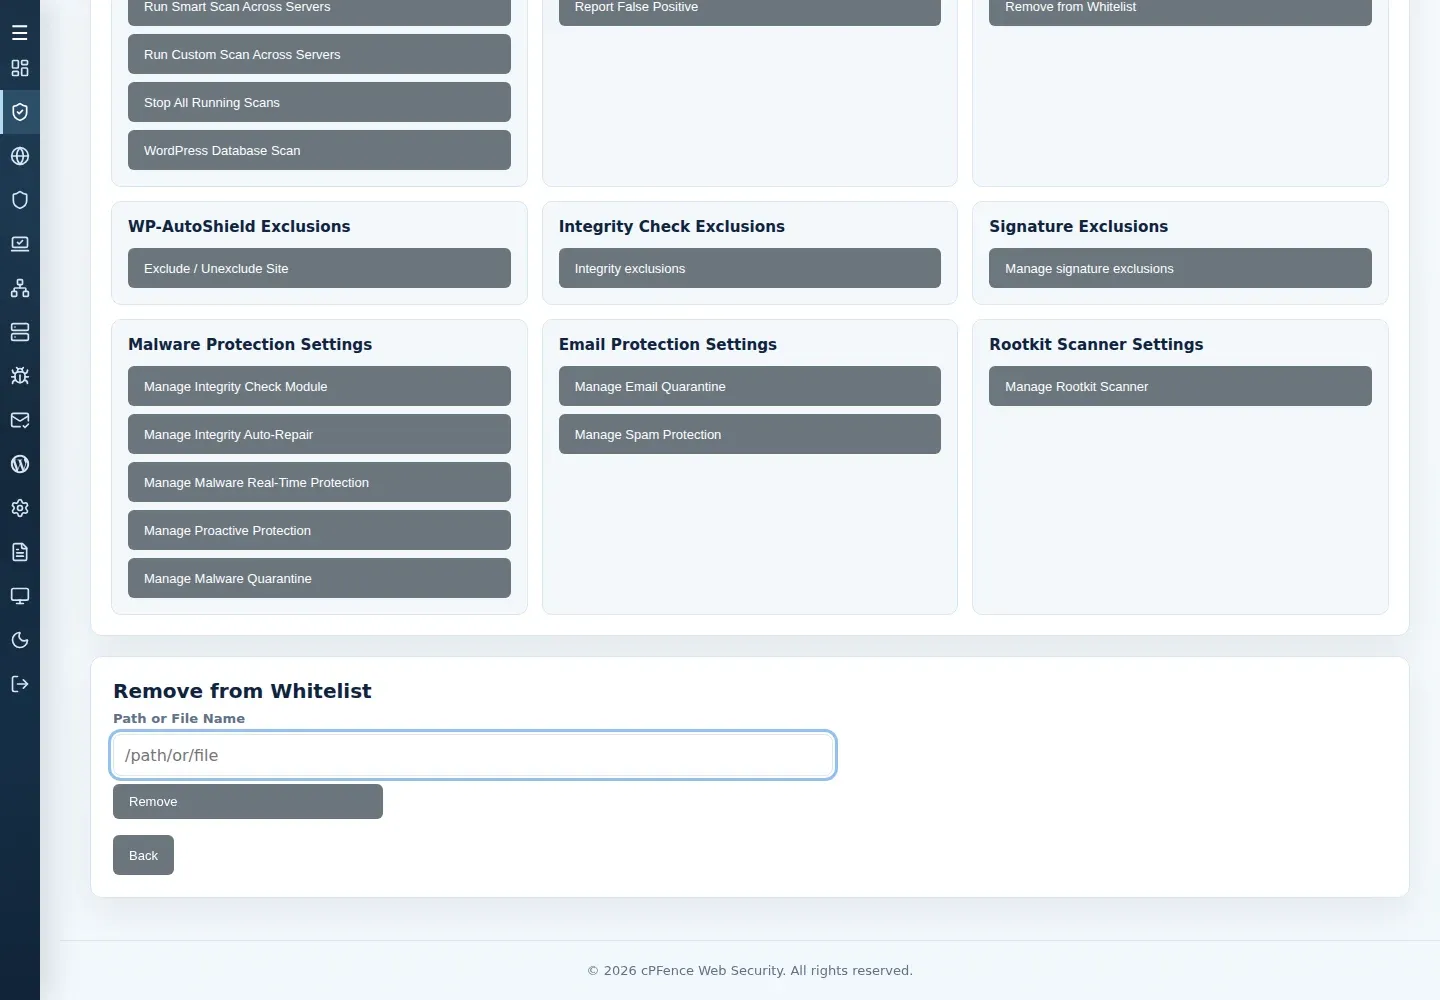
Task: Start the WordPress Database Scan
Action: pos(319,150)
